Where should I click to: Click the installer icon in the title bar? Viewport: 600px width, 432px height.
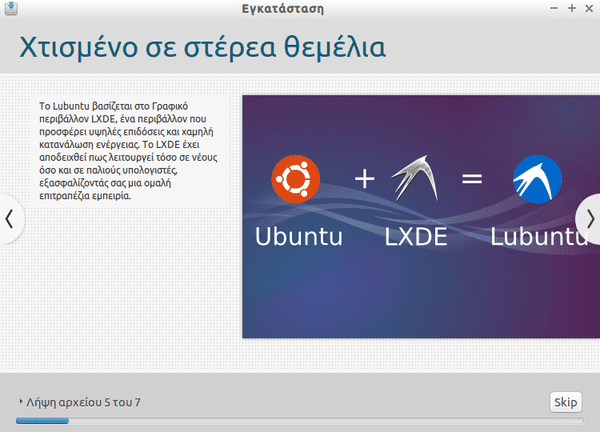point(11,8)
